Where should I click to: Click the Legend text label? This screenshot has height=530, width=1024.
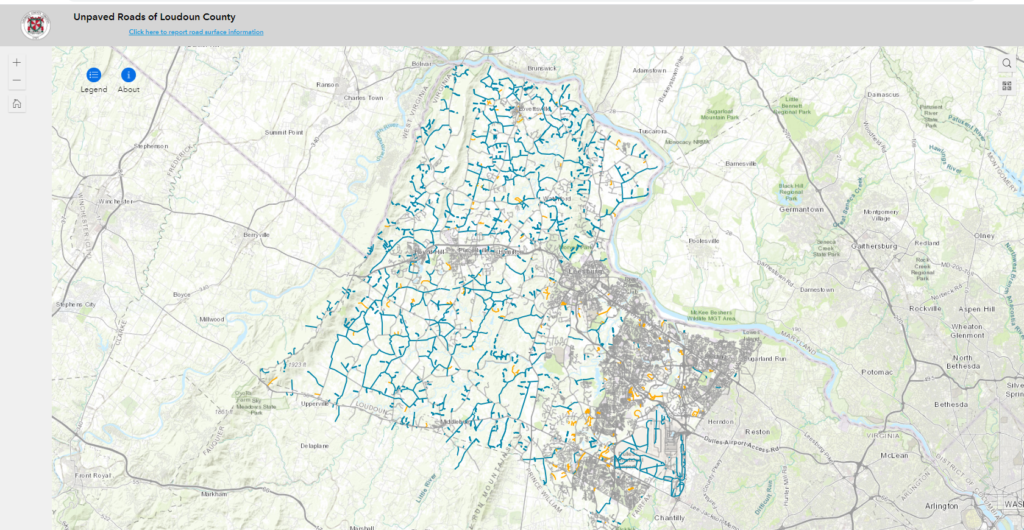coord(93,89)
